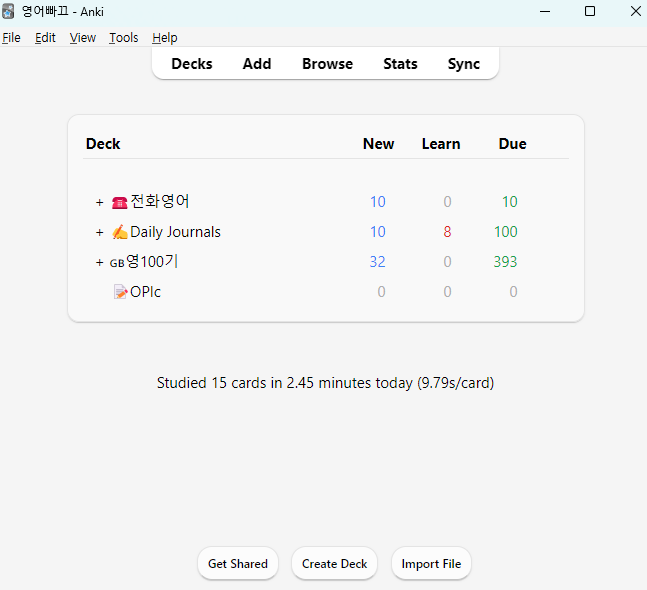Click the New count 10 for Daily Journals
The height and width of the screenshot is (590, 647).
[x=378, y=232]
